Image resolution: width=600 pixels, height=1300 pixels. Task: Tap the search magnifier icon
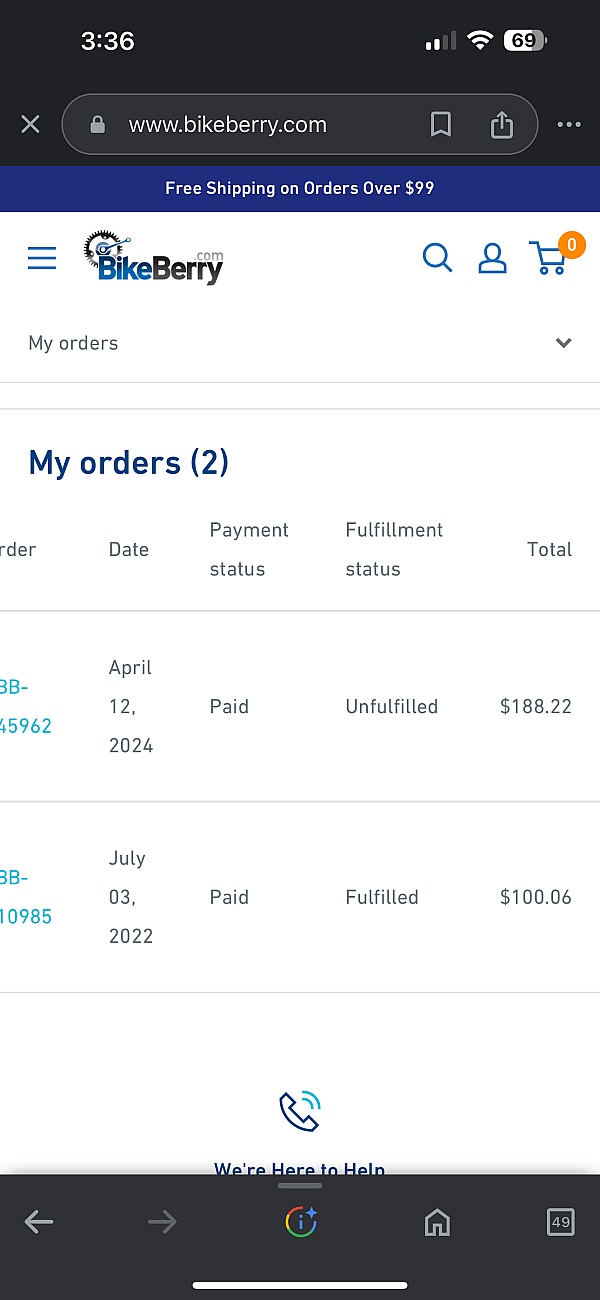point(437,258)
